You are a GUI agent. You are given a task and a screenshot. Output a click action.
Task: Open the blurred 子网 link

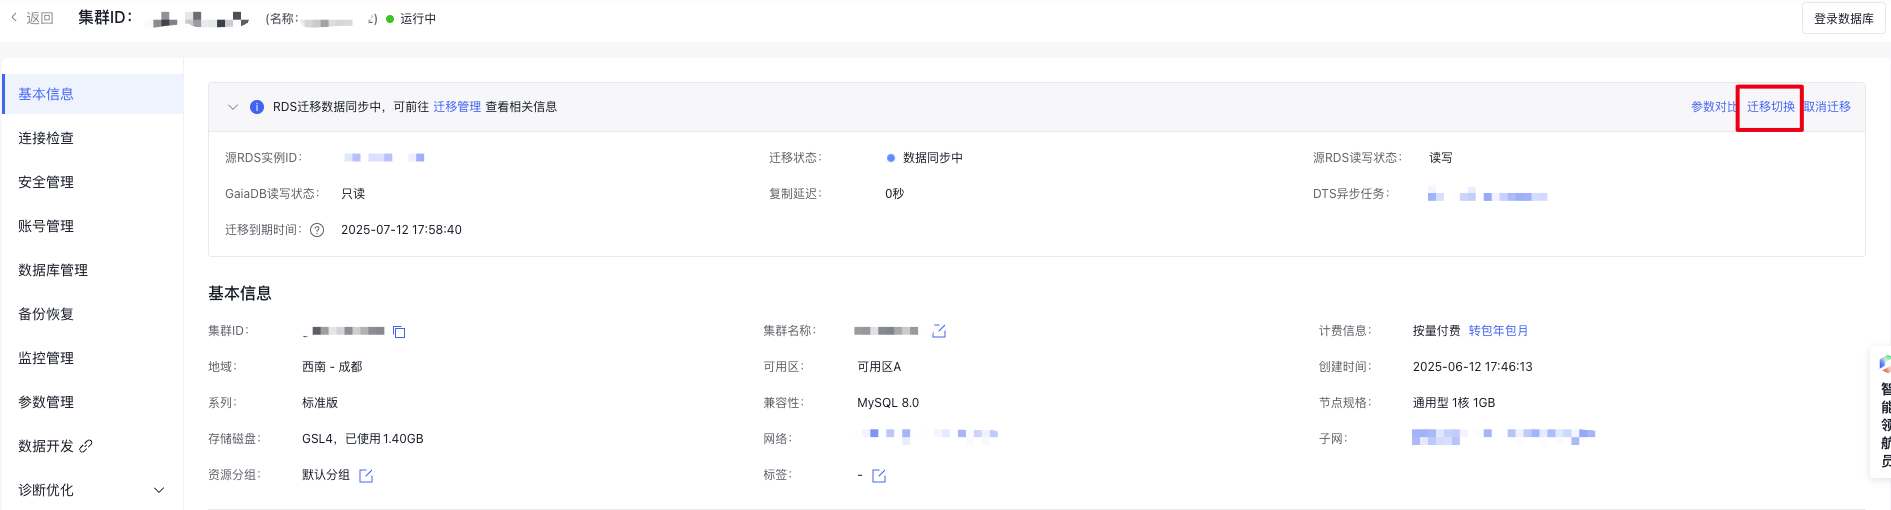tap(1503, 436)
